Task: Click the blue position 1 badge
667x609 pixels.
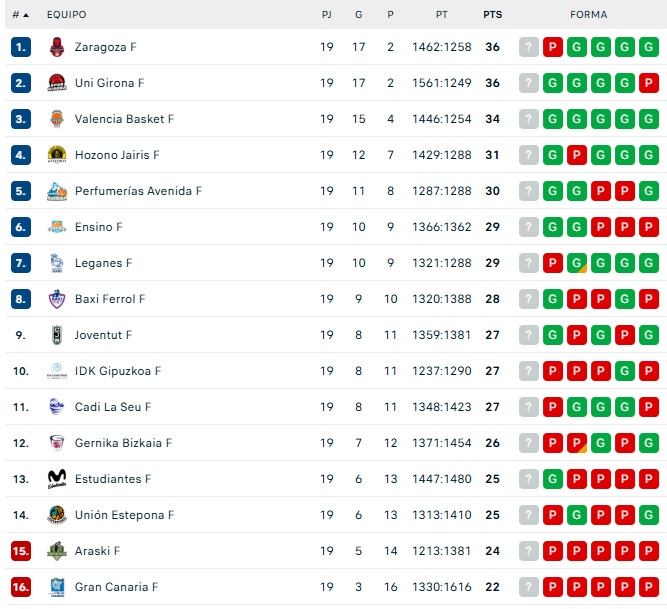Action: pos(21,47)
